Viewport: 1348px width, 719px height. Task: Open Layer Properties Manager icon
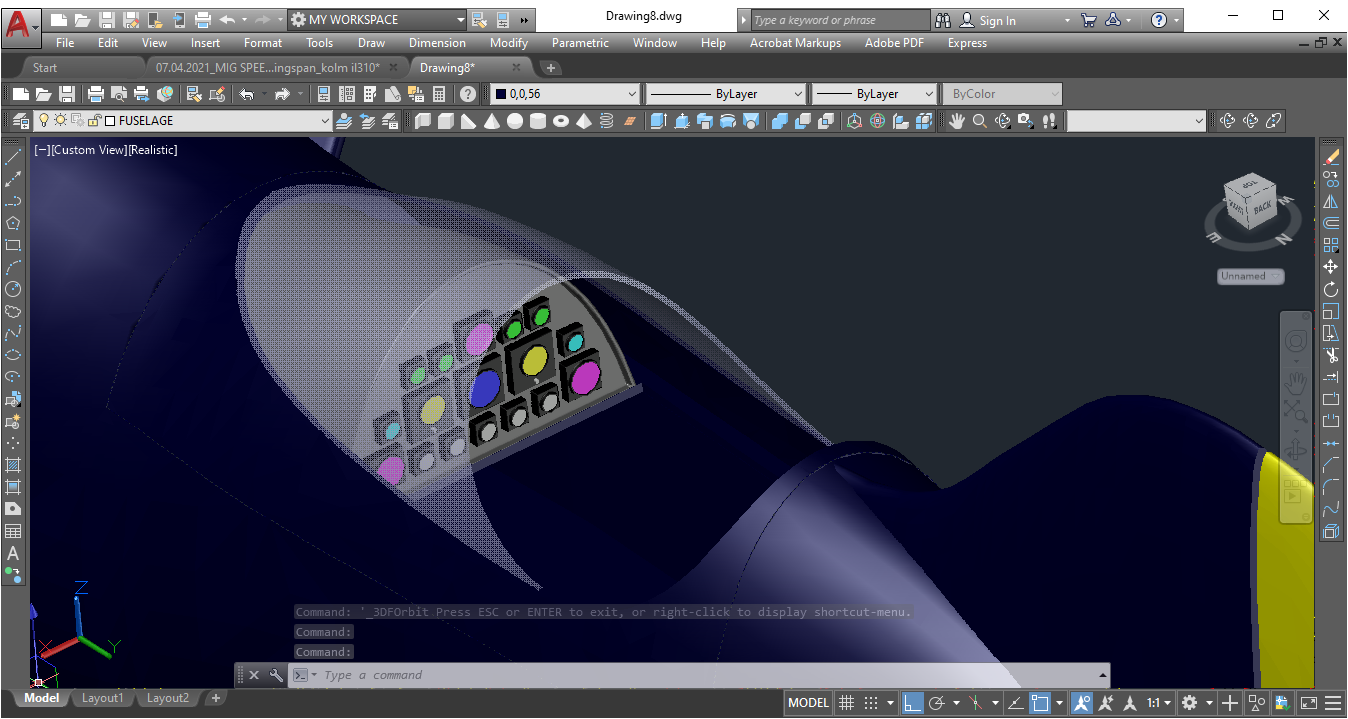(21, 121)
